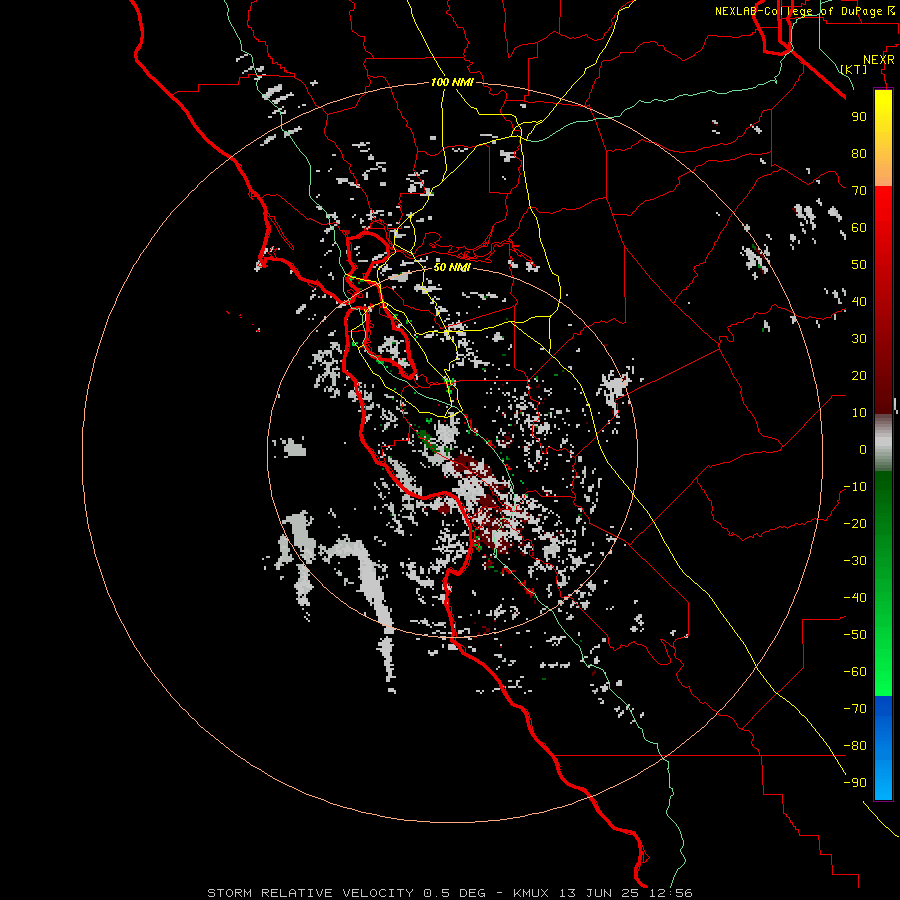Click the positive 30 scale value

(x=859, y=339)
